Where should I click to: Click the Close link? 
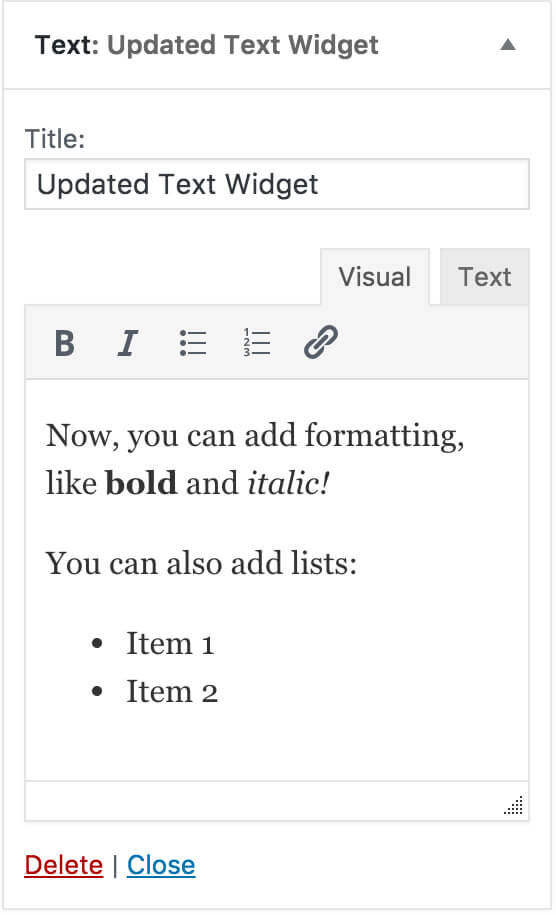pos(161,865)
